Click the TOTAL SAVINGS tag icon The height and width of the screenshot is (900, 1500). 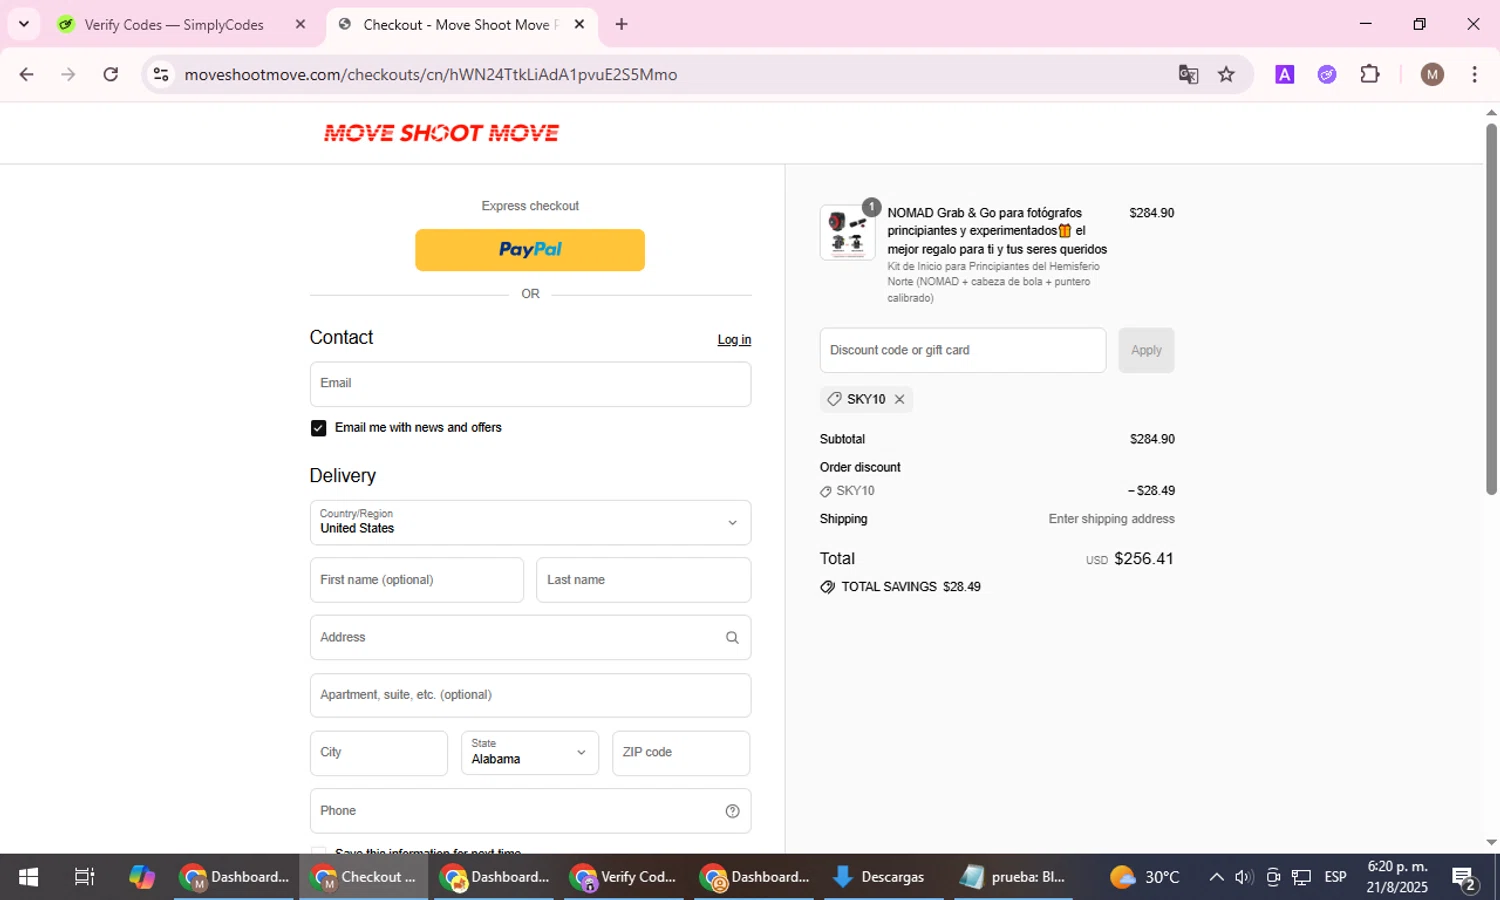(x=827, y=587)
